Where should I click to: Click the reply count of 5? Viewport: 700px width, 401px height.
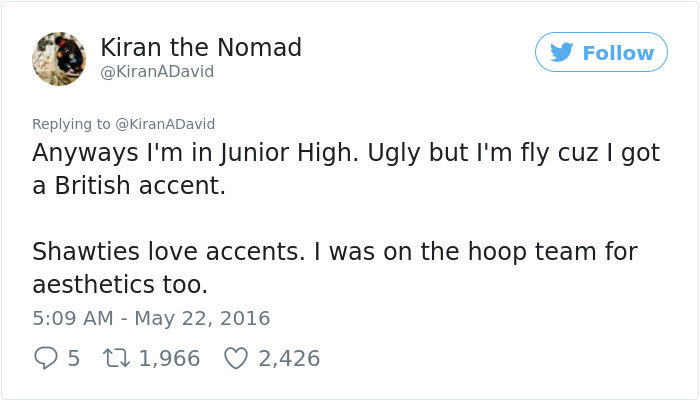[x=73, y=357]
